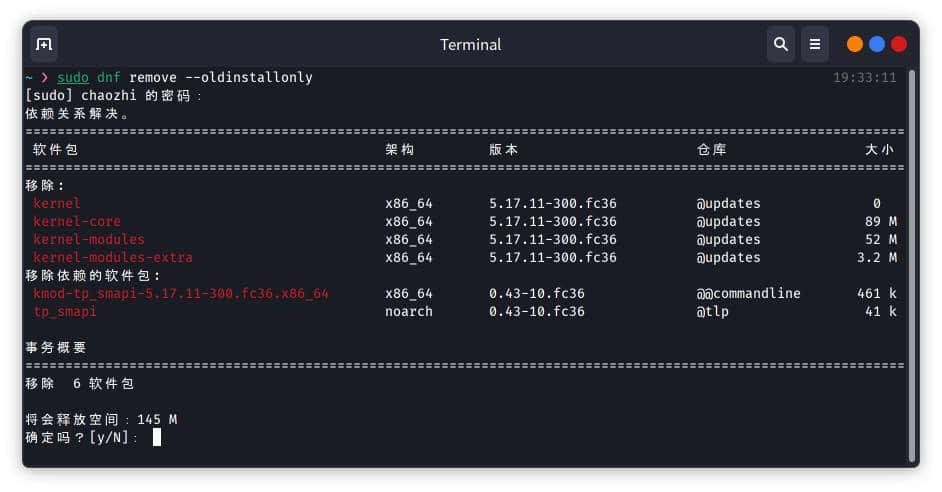The width and height of the screenshot is (942, 492).
Task: Click the @tlp repository text
Action: pyautogui.click(x=713, y=311)
